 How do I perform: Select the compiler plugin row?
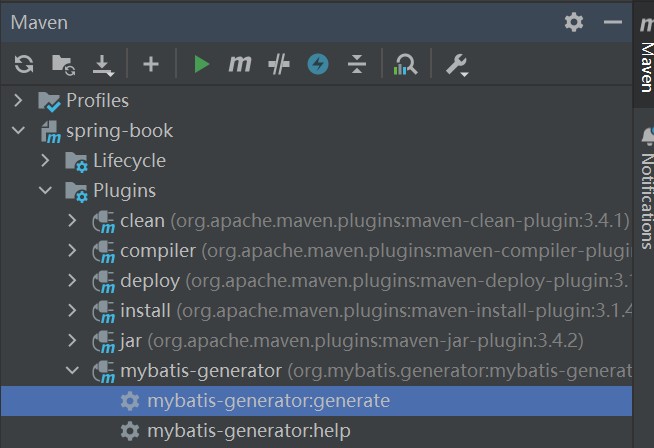(316, 251)
